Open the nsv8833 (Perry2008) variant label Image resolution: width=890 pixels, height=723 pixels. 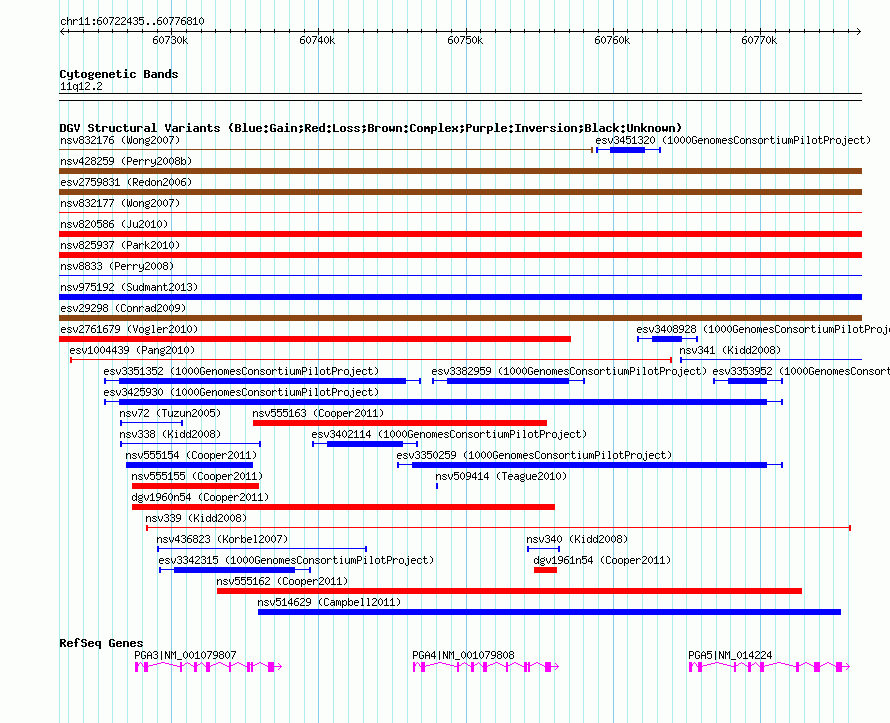pyautogui.click(x=117, y=266)
